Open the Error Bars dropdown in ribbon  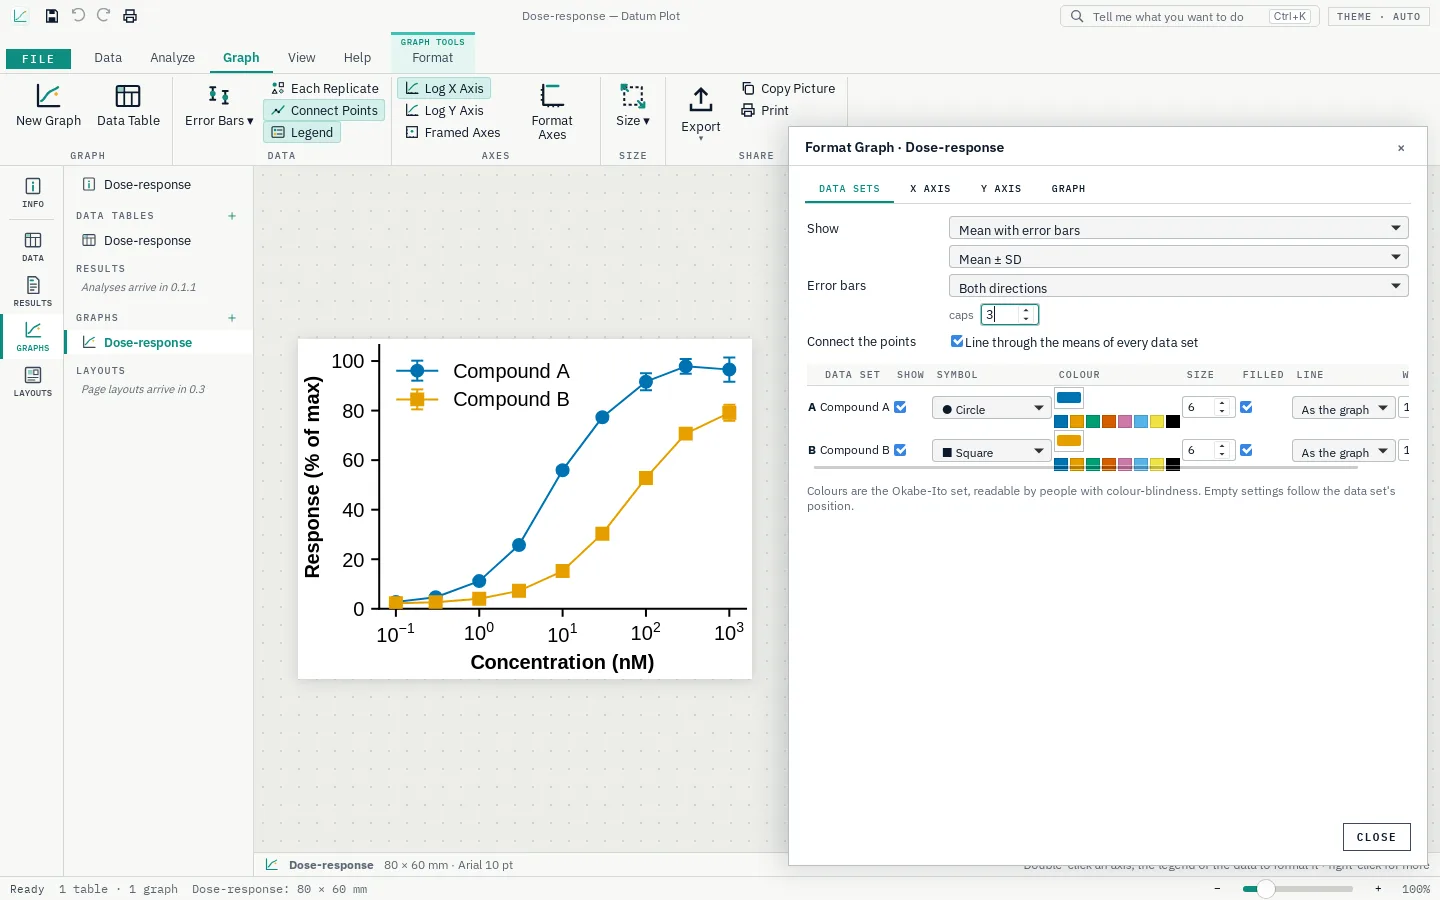tap(219, 106)
